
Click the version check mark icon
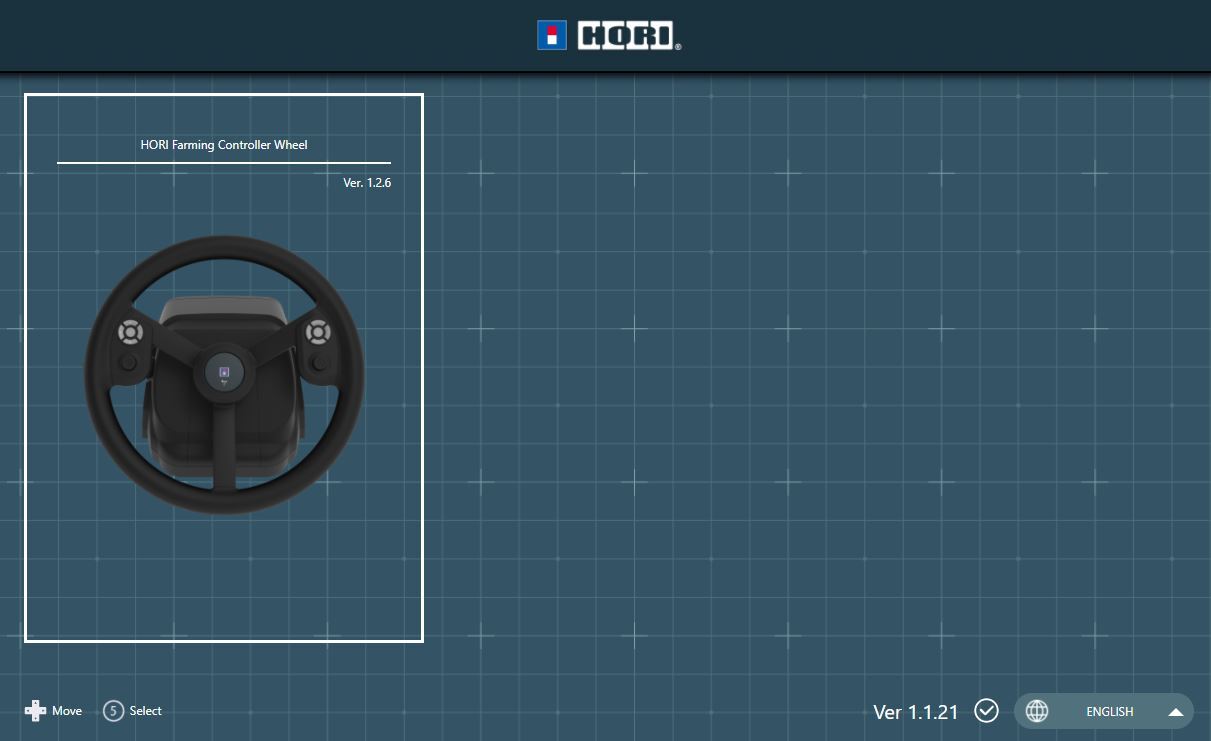pyautogui.click(x=986, y=710)
